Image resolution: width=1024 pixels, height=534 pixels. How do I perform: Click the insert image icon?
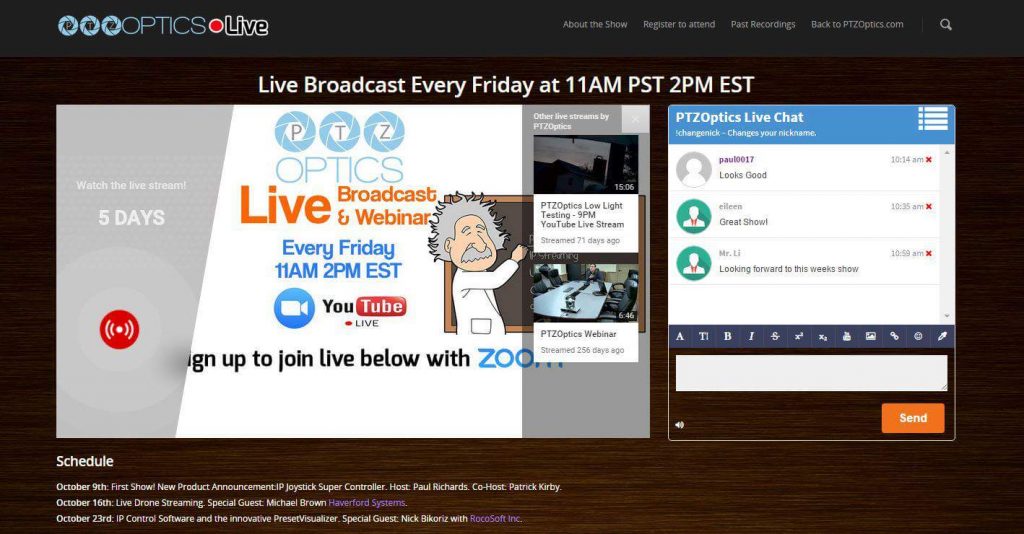(x=871, y=336)
